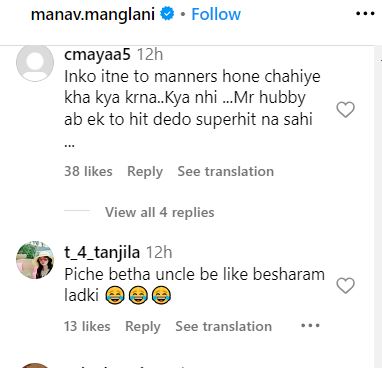Click the comments vertical scrollbar track
The height and width of the screenshot is (368, 382).
(x=378, y=207)
